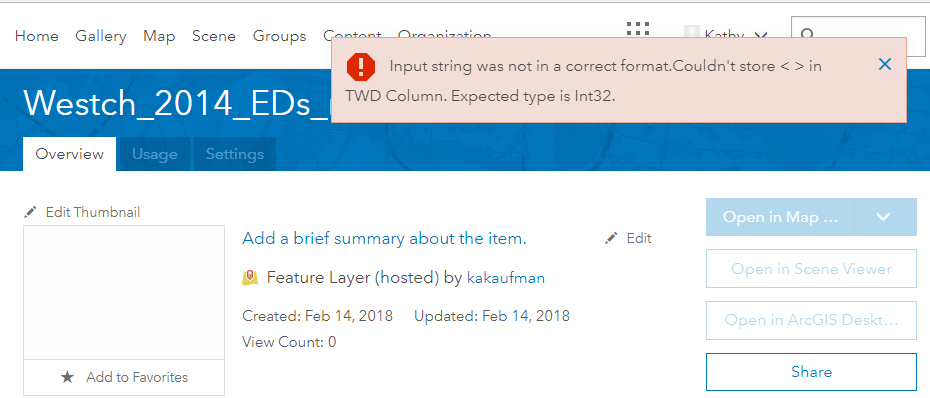
Task: Open the app launcher grid icon
Action: click(x=638, y=30)
